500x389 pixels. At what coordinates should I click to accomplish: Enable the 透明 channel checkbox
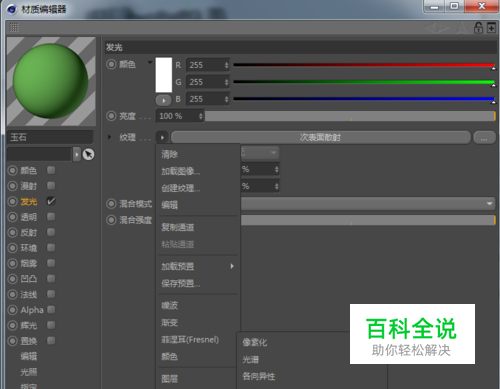pyautogui.click(x=51, y=217)
